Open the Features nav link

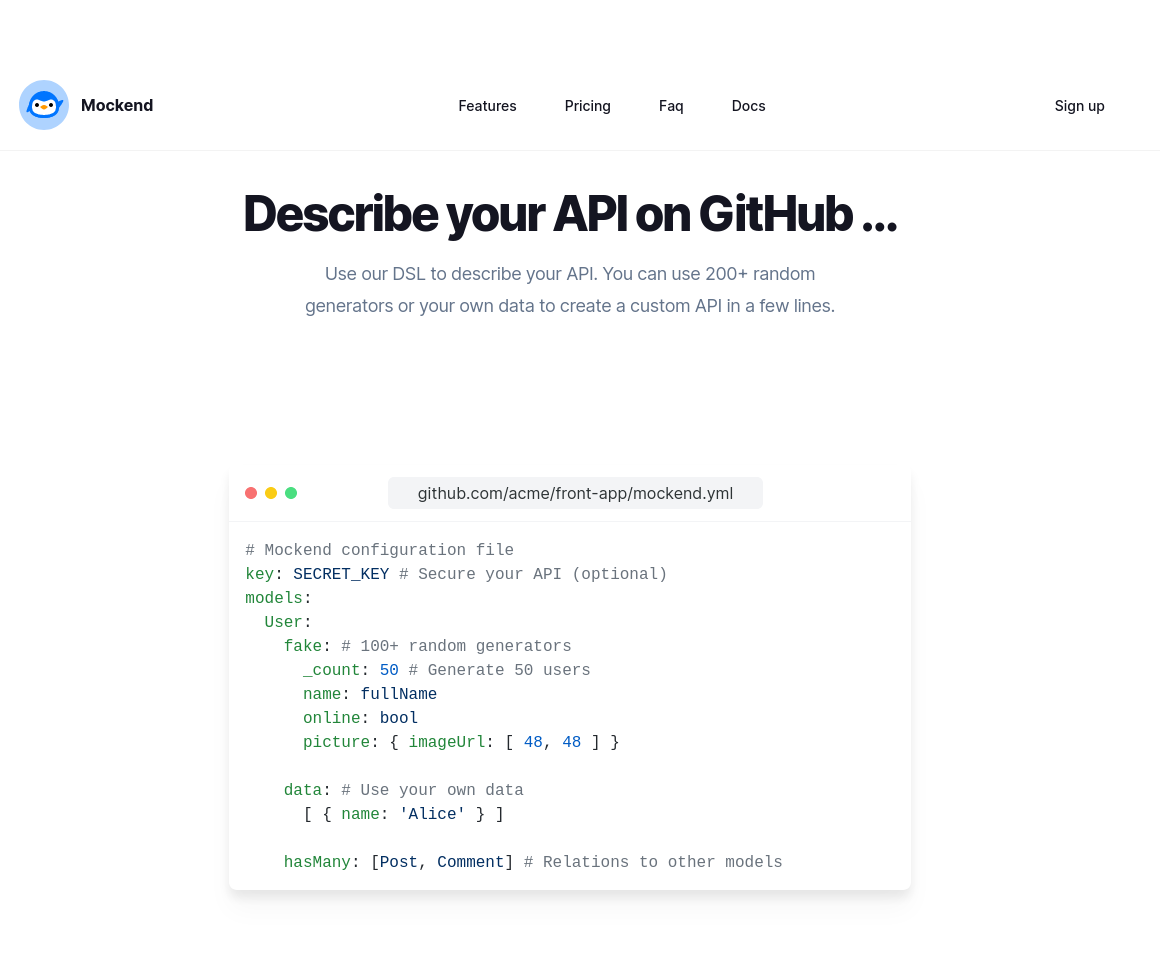click(487, 106)
